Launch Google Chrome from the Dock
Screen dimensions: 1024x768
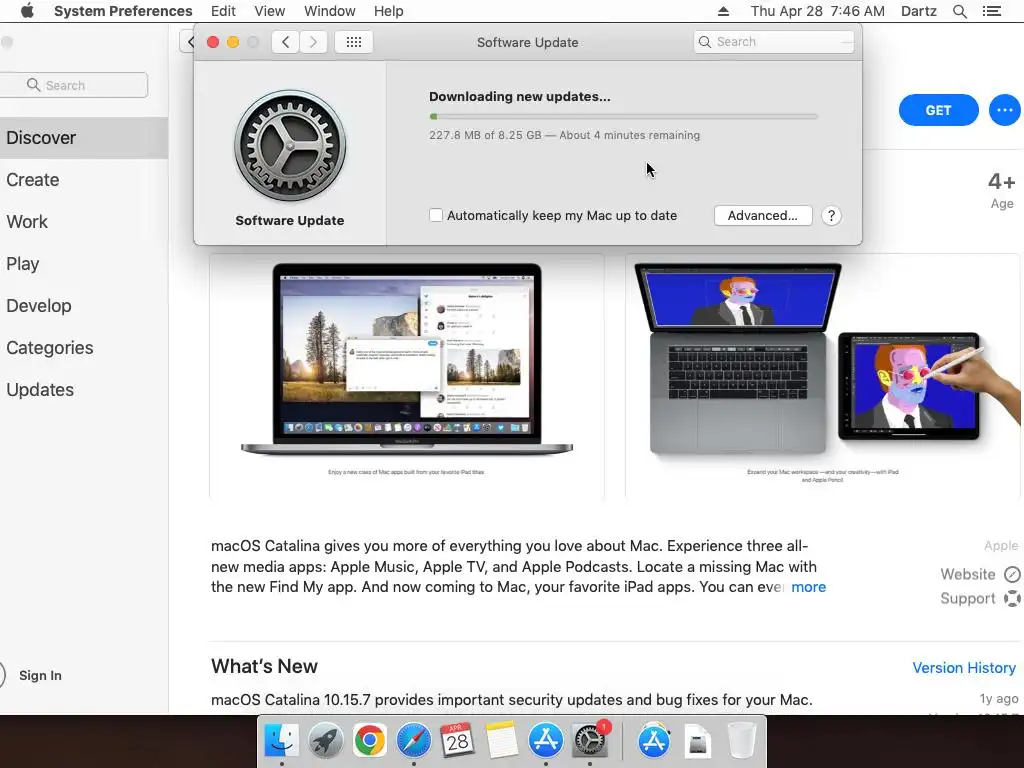point(370,741)
